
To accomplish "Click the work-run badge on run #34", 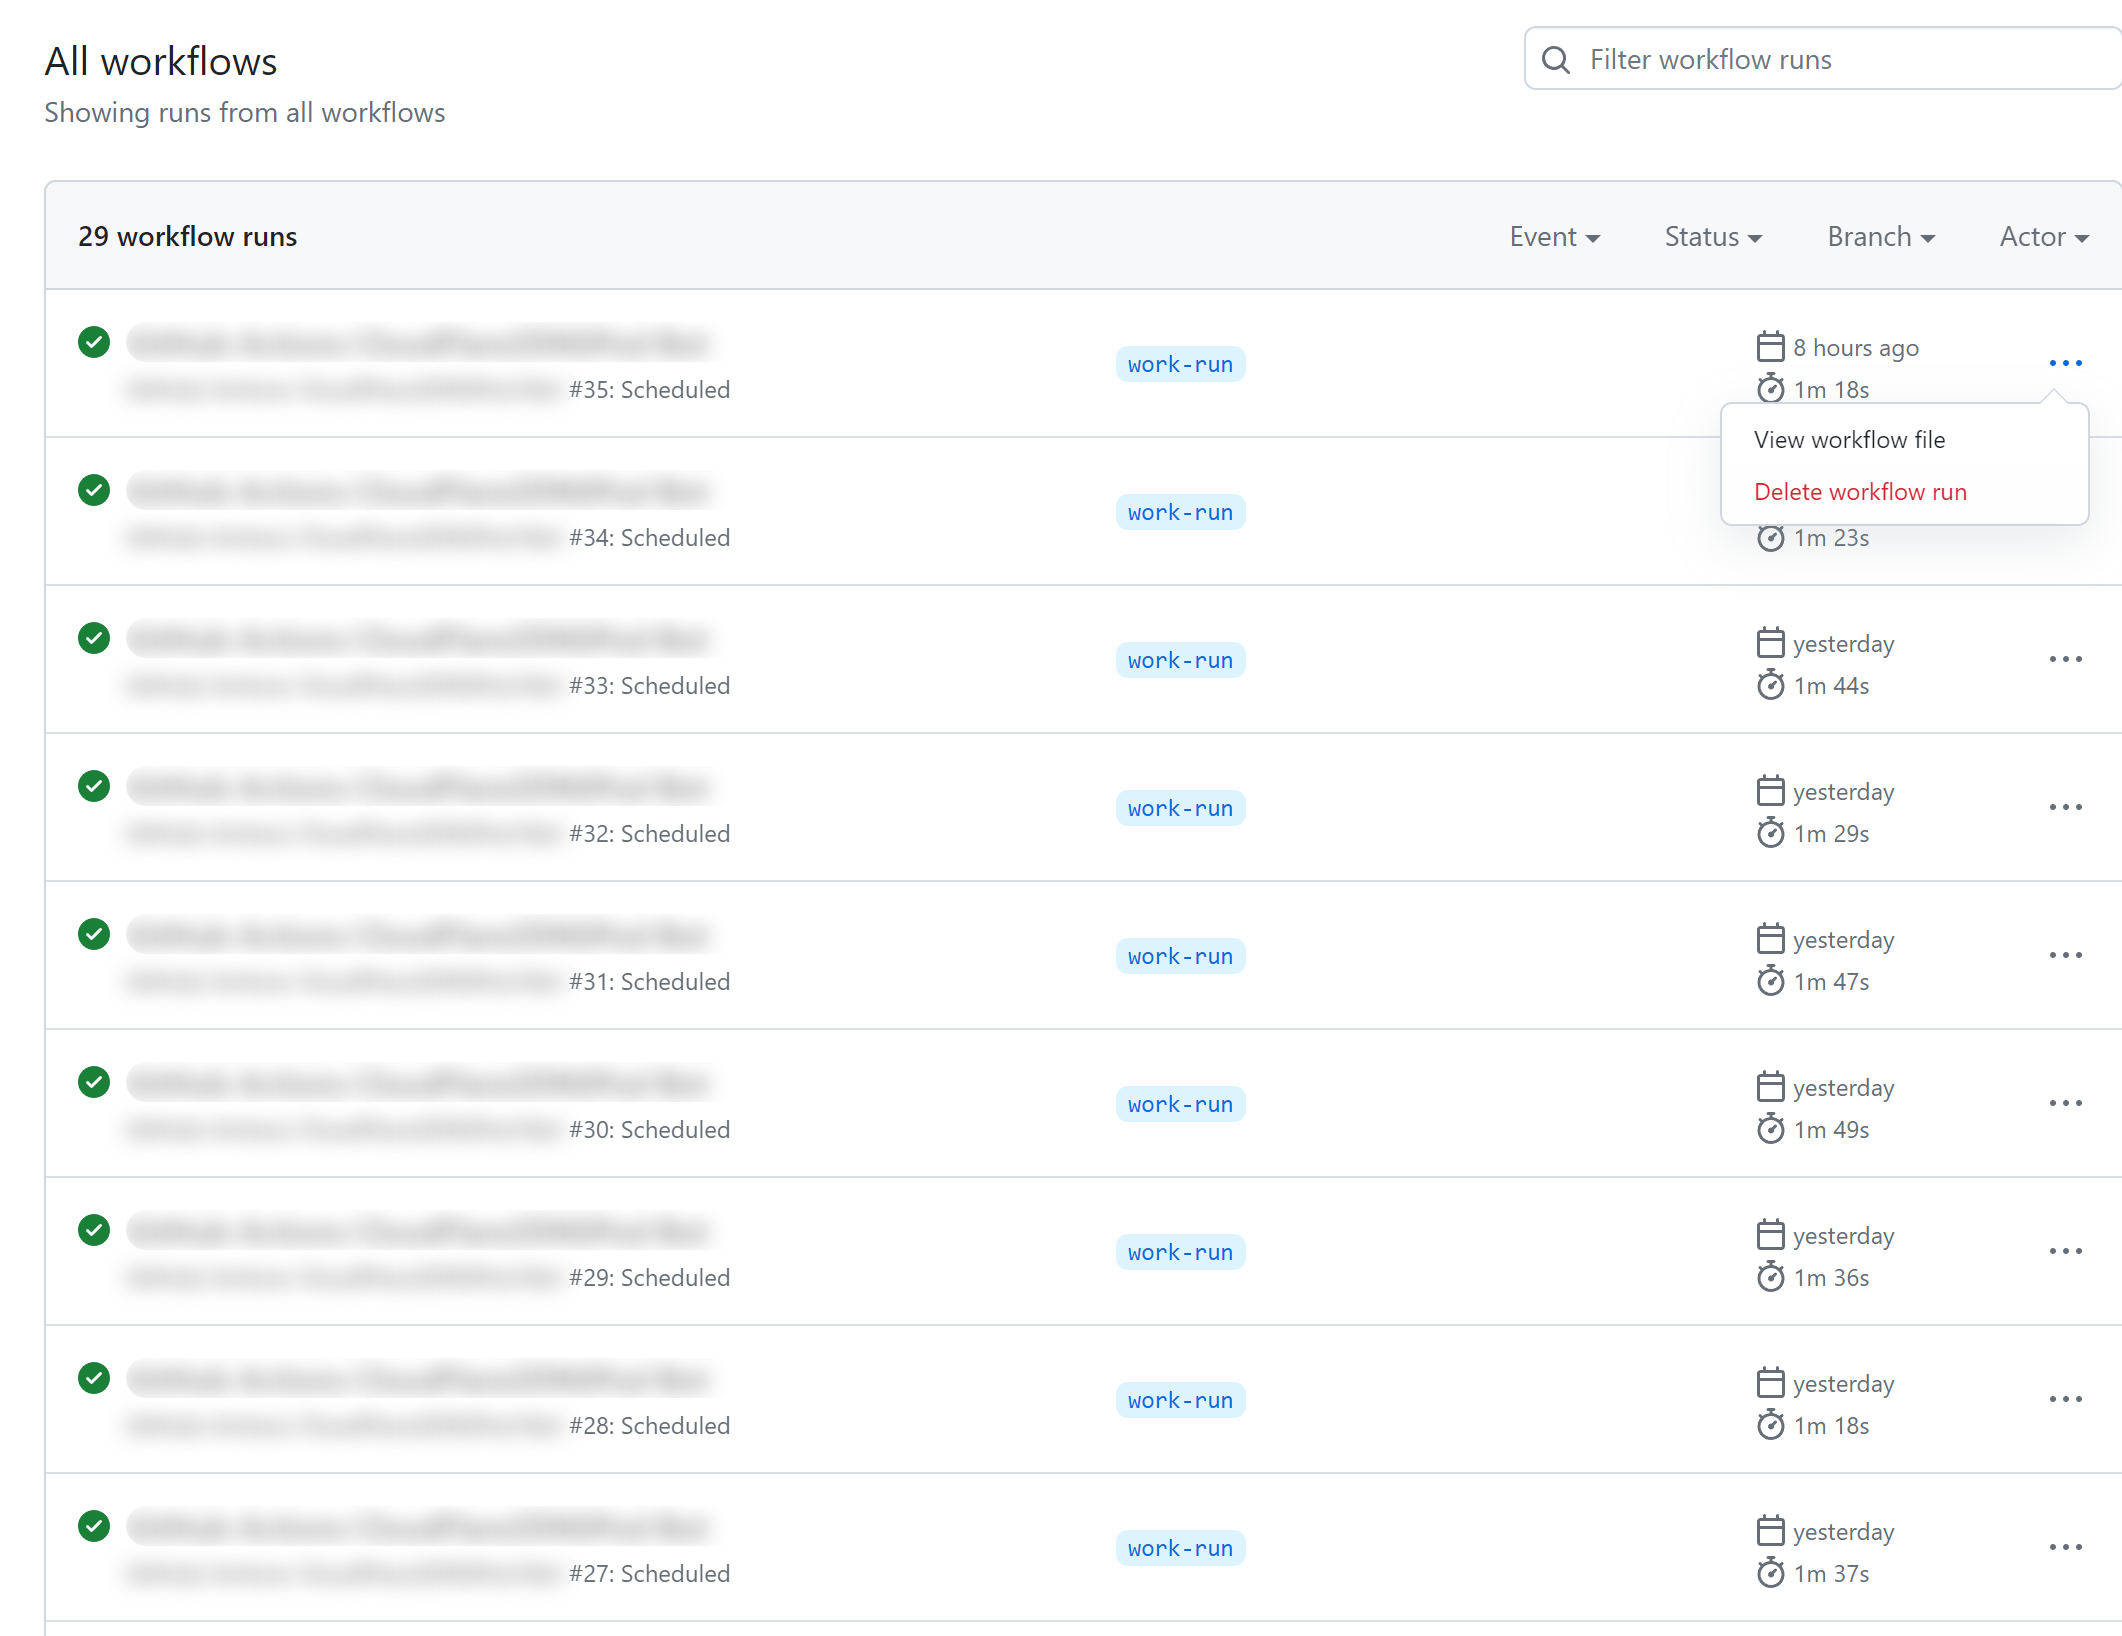I will coord(1180,511).
